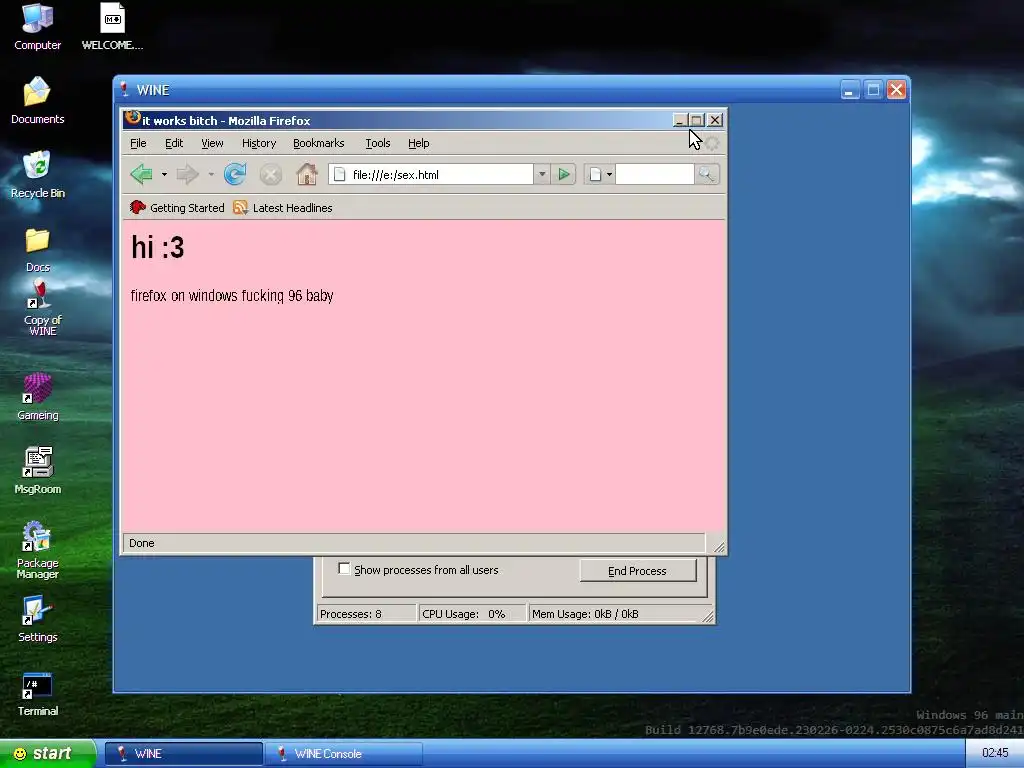This screenshot has height=768, width=1024.
Task: Go to the Home page icon
Action: tap(306, 174)
